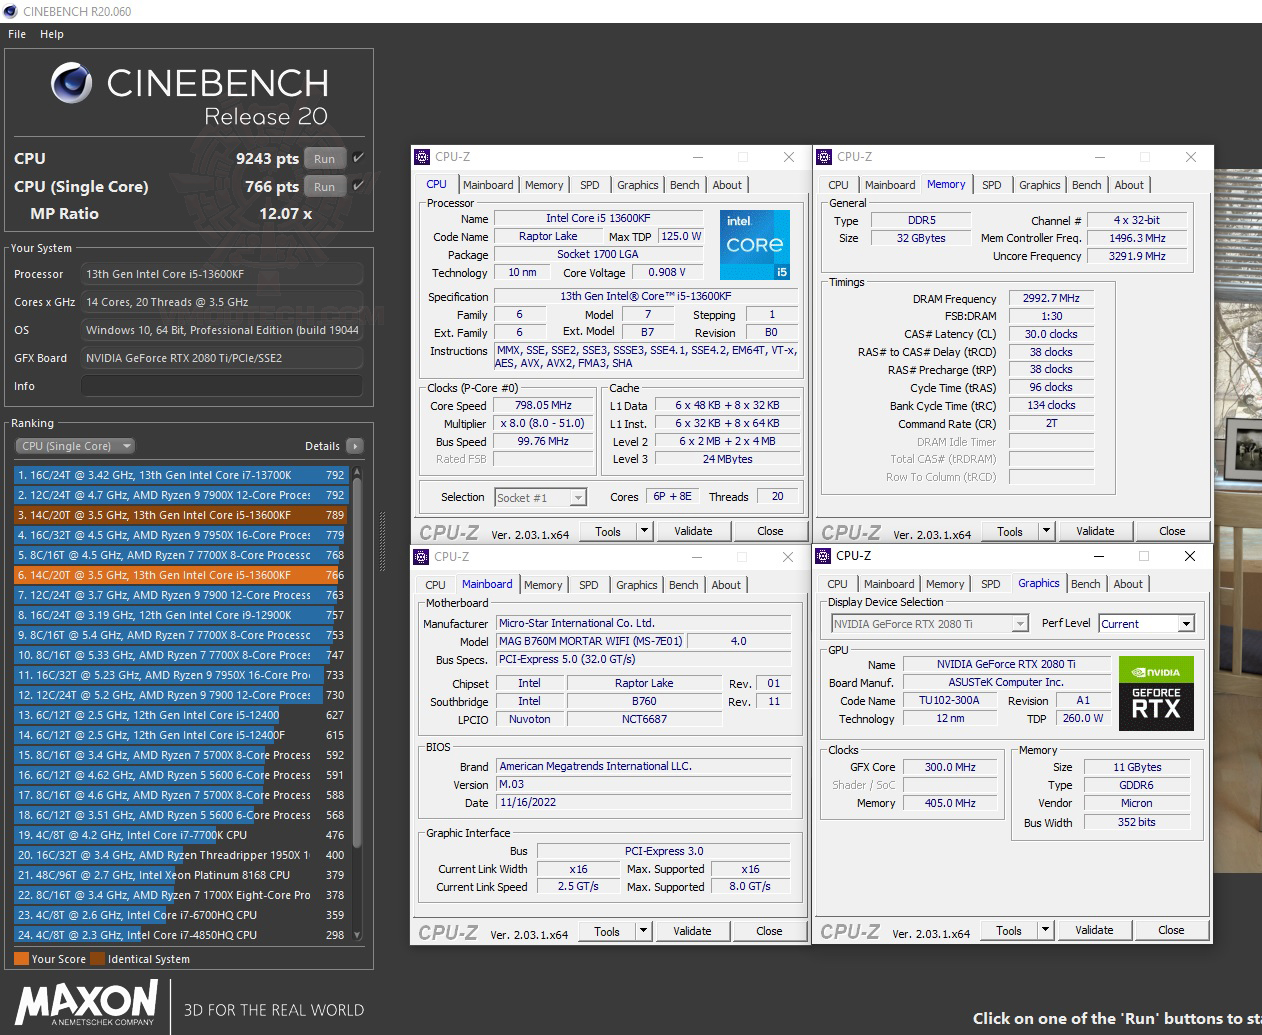1262x1035 pixels.
Task: Select ranking row 6 i5-13600KF score 766
Action: click(181, 575)
